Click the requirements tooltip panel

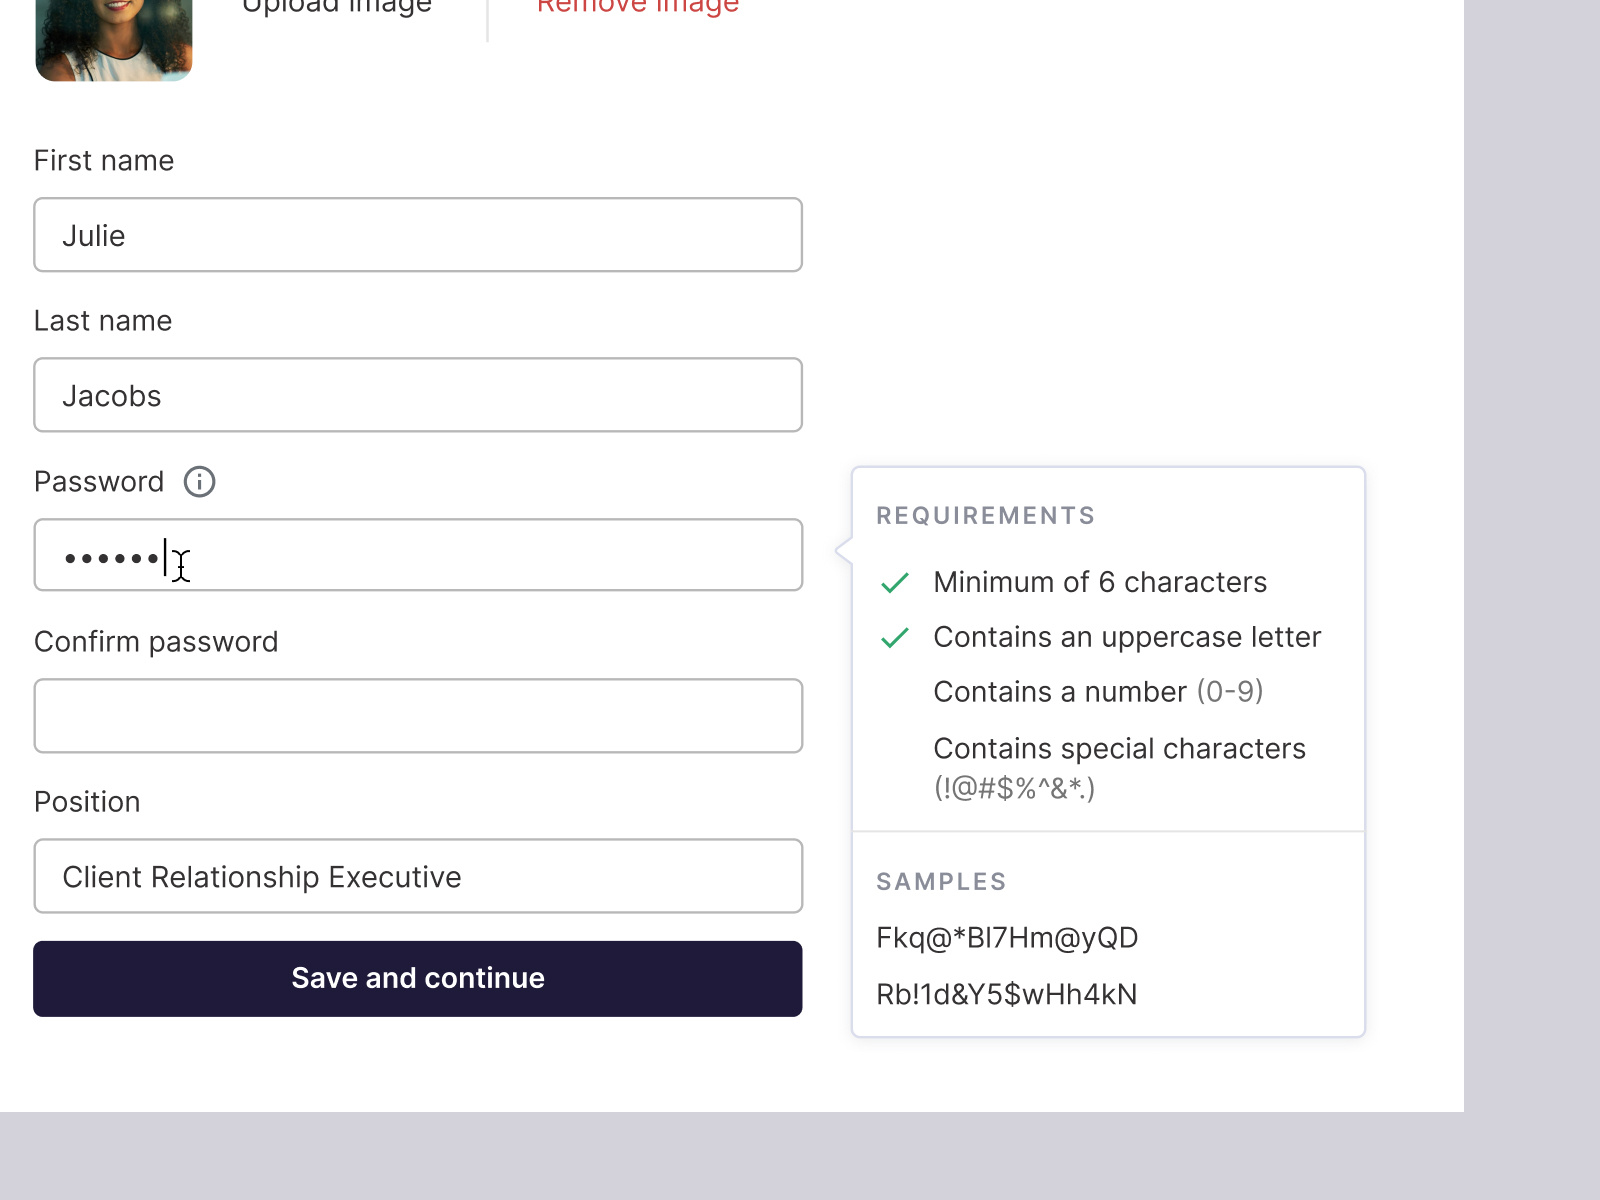(1108, 750)
